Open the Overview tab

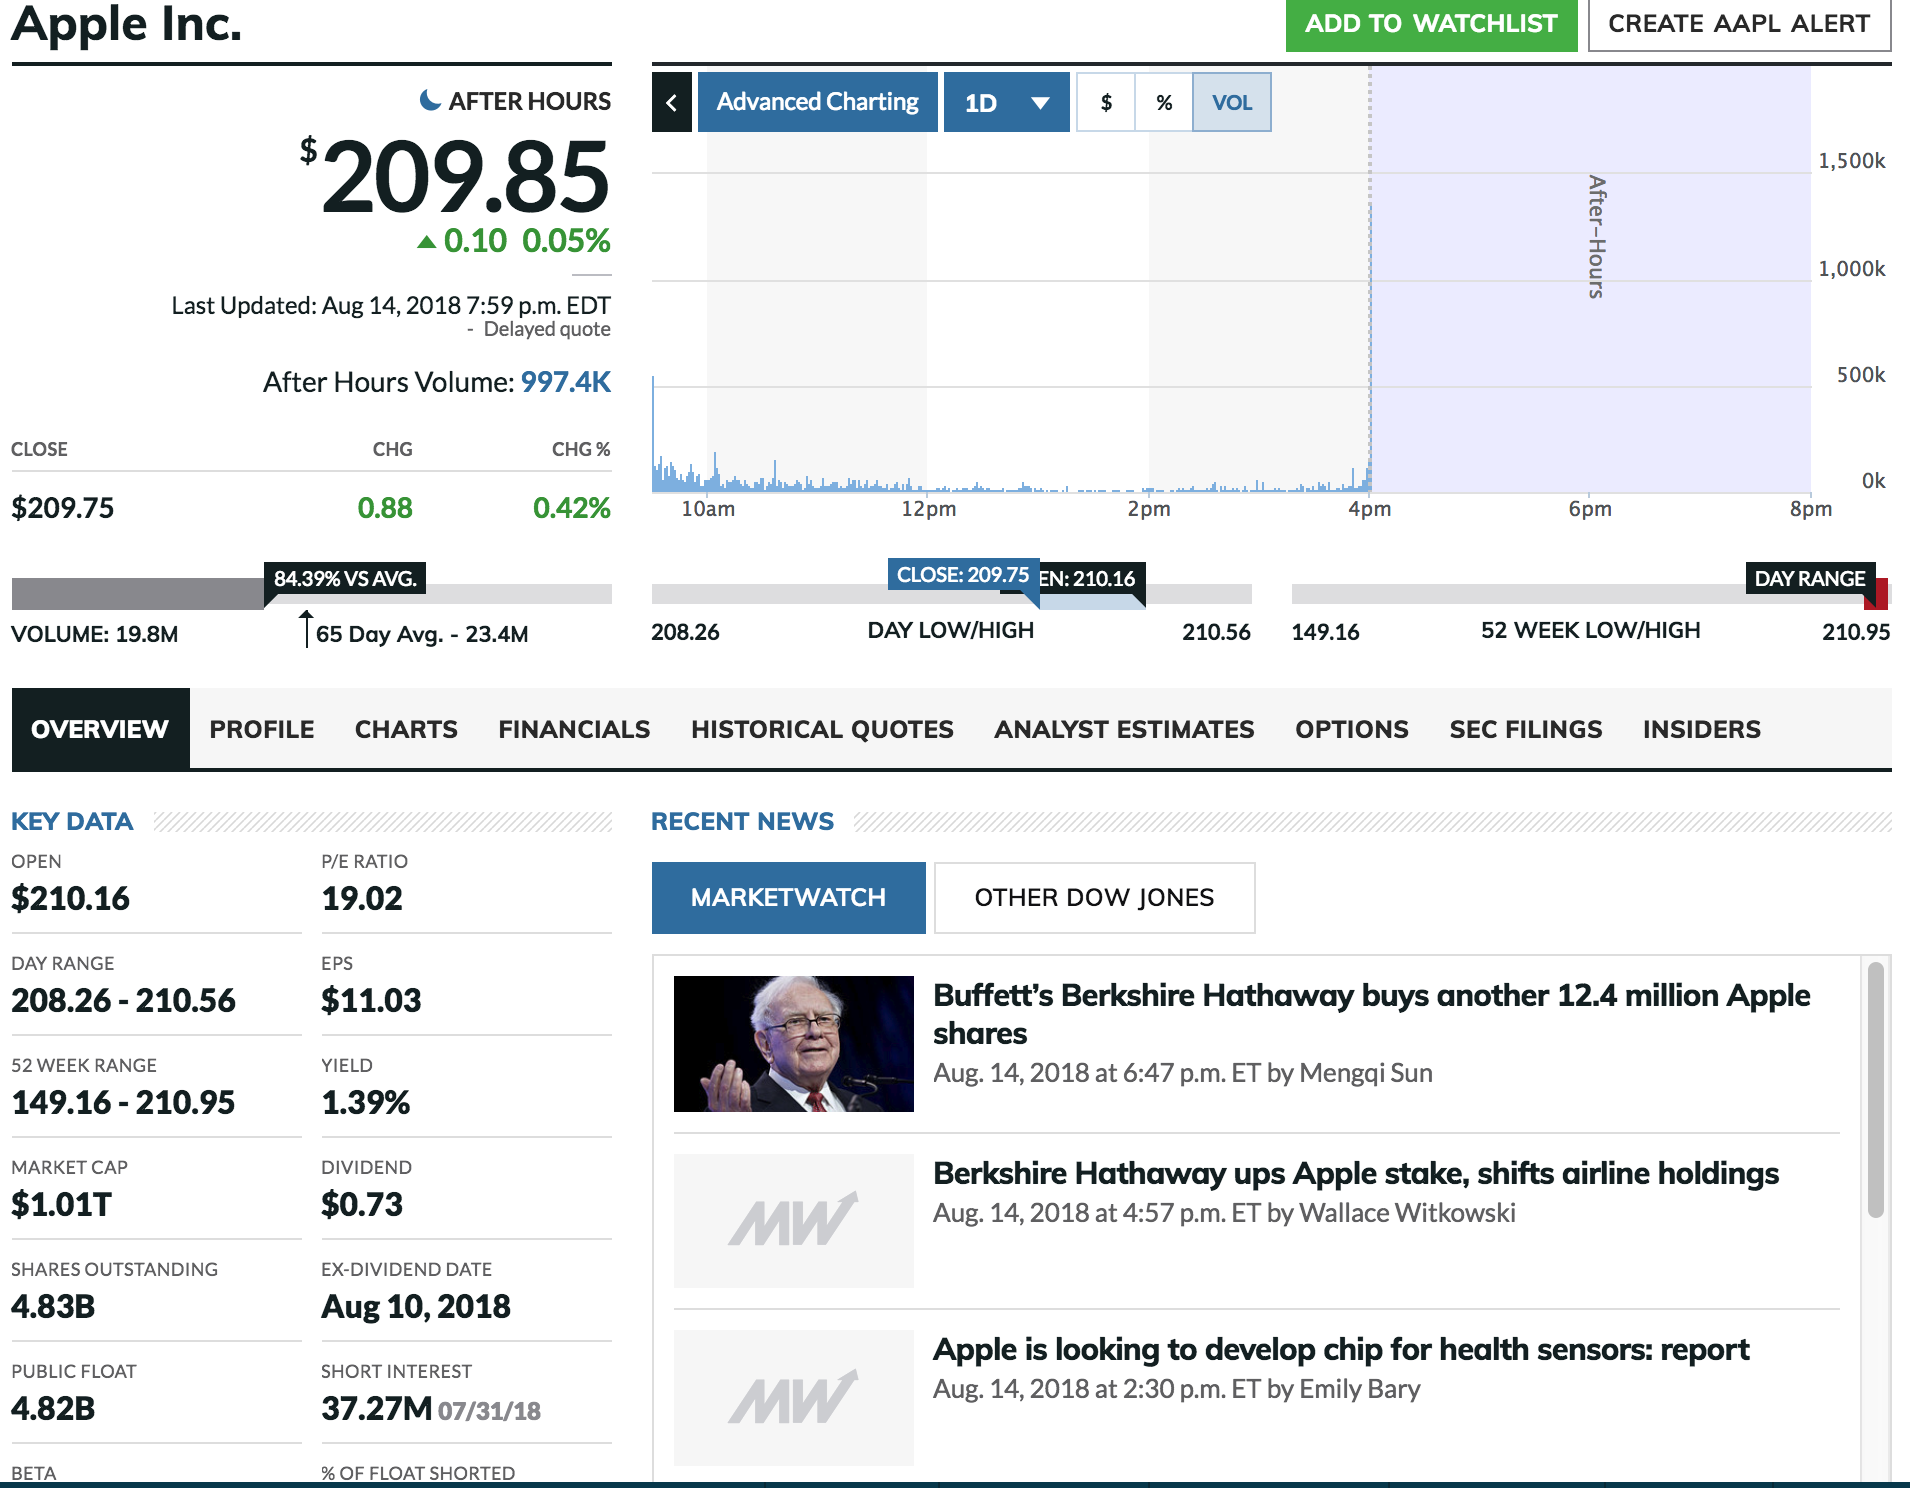100,729
